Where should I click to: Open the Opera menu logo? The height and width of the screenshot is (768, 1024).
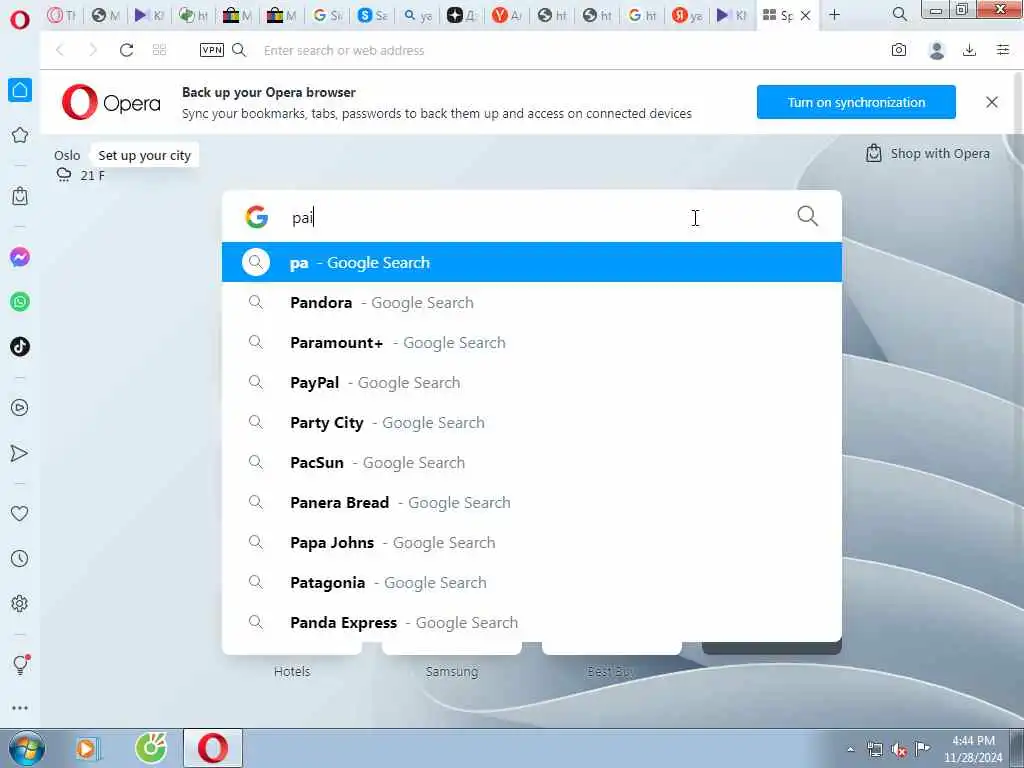[x=20, y=20]
